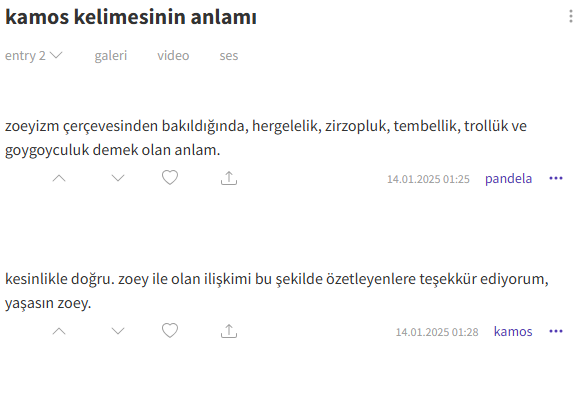Image resolution: width=581 pixels, height=394 pixels.
Task: Open the 14.01.2025 01:25 entry permalink
Action: [x=428, y=179]
